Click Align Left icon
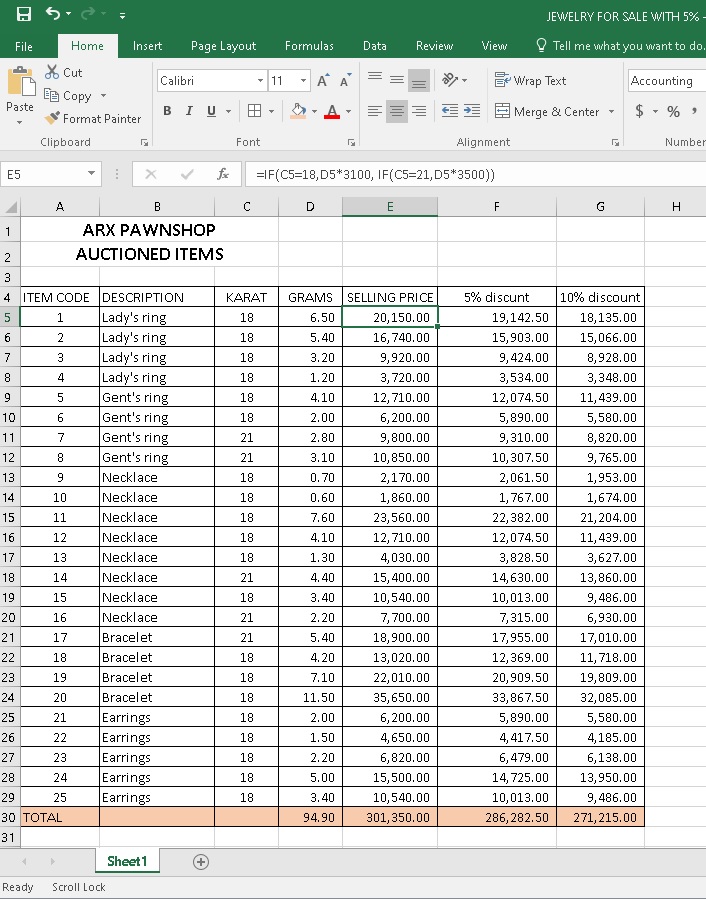Viewport: 706px width, 899px height. (x=375, y=111)
